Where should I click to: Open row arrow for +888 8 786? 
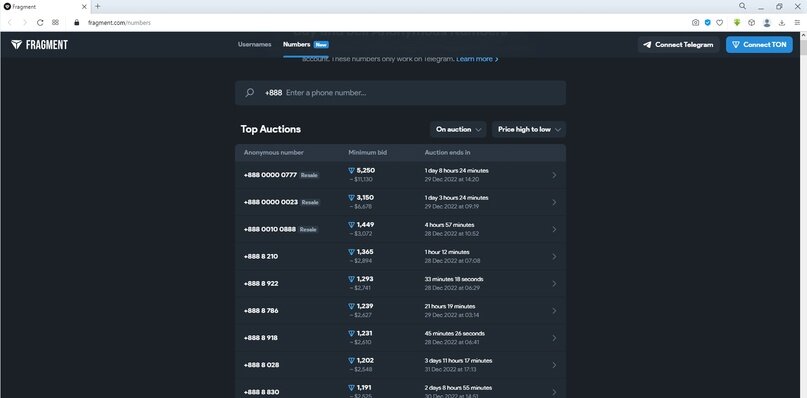coord(554,311)
